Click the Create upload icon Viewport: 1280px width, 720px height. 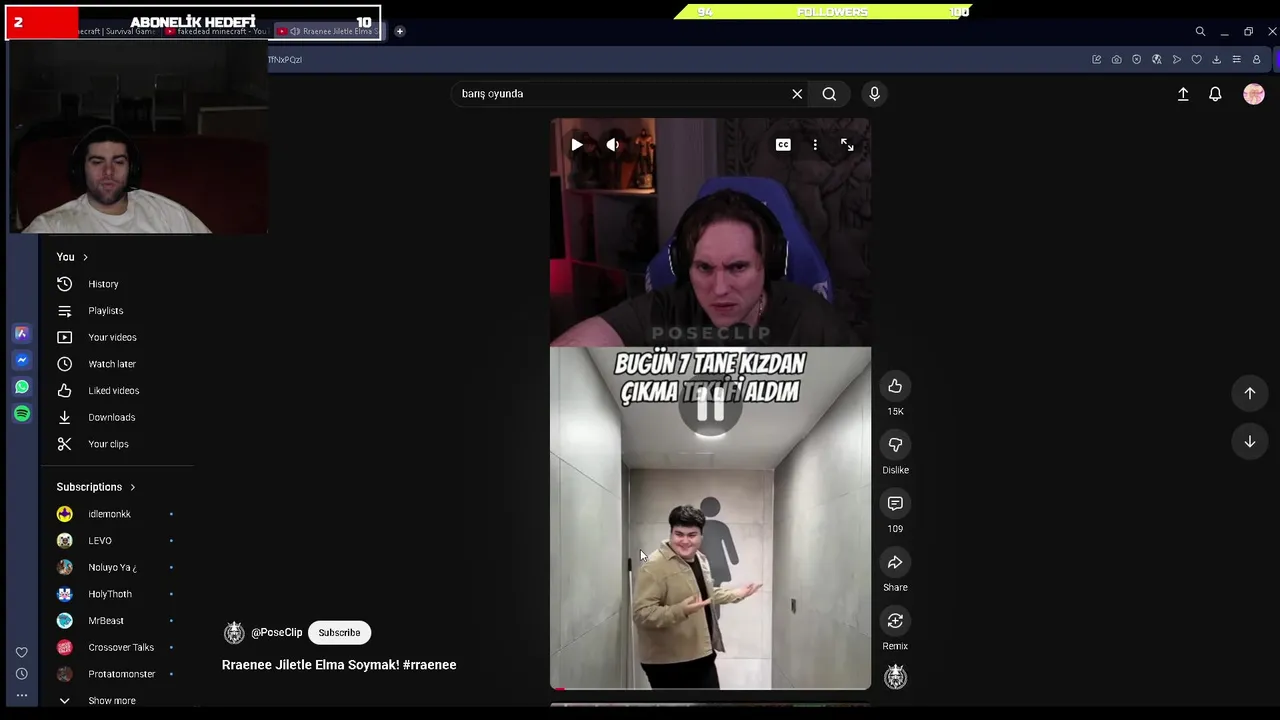point(1183,94)
